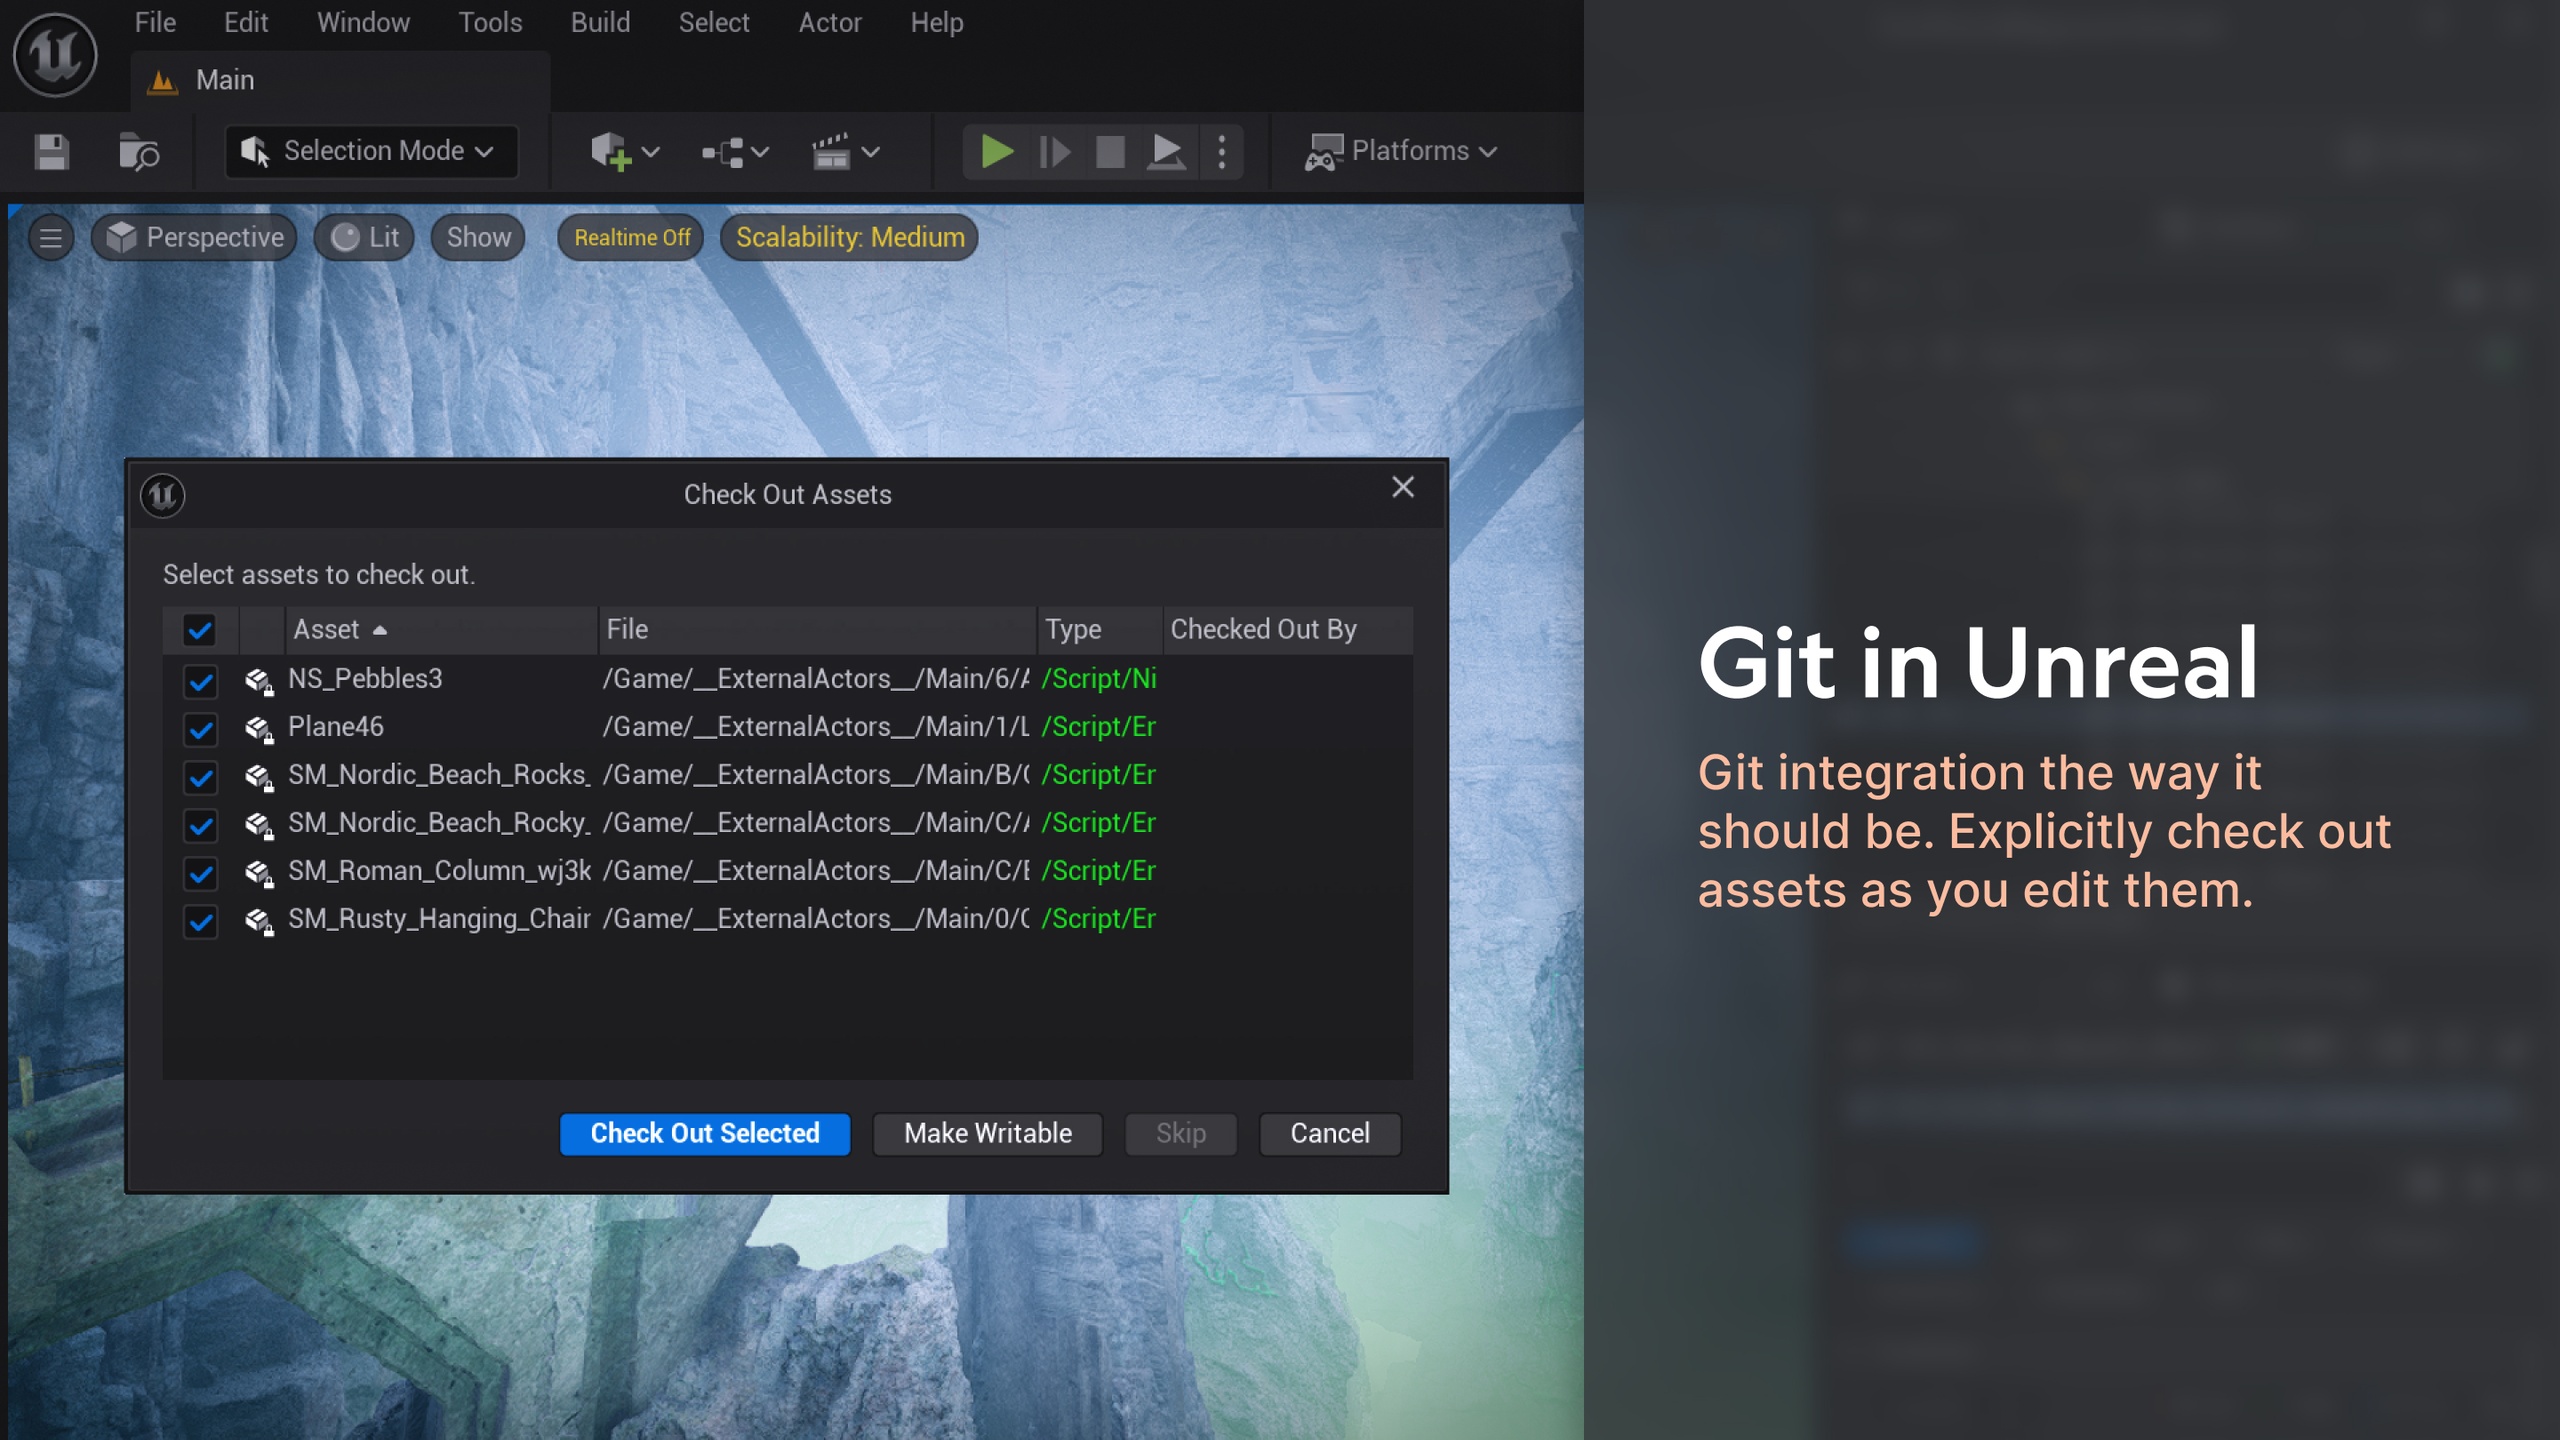The width and height of the screenshot is (2560, 1440).
Task: Click the Scalability: Medium warning button
Action: coord(850,237)
